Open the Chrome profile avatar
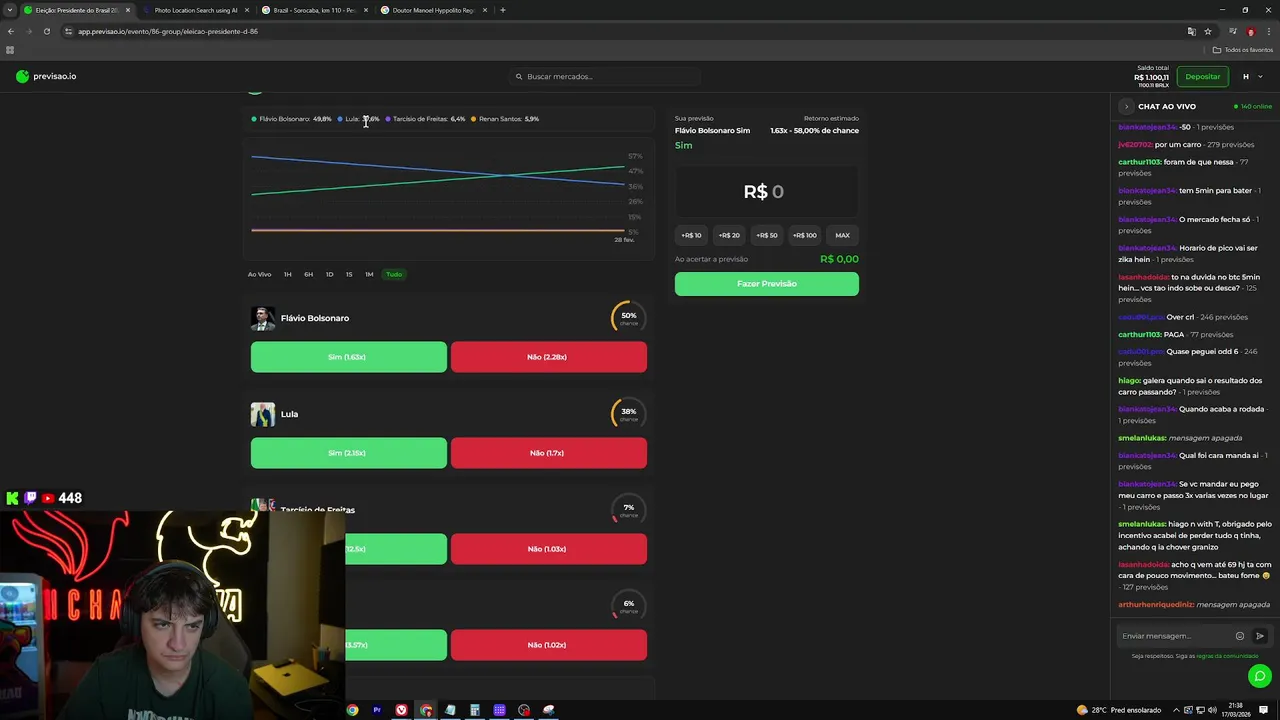Image resolution: width=1280 pixels, height=720 pixels. click(1250, 31)
